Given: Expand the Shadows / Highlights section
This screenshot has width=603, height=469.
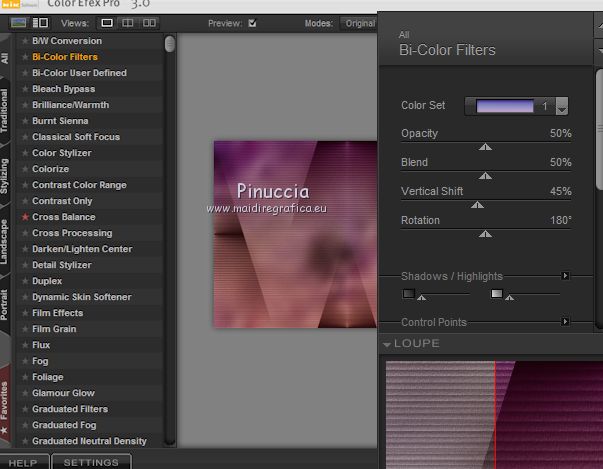Looking at the screenshot, I should (565, 276).
